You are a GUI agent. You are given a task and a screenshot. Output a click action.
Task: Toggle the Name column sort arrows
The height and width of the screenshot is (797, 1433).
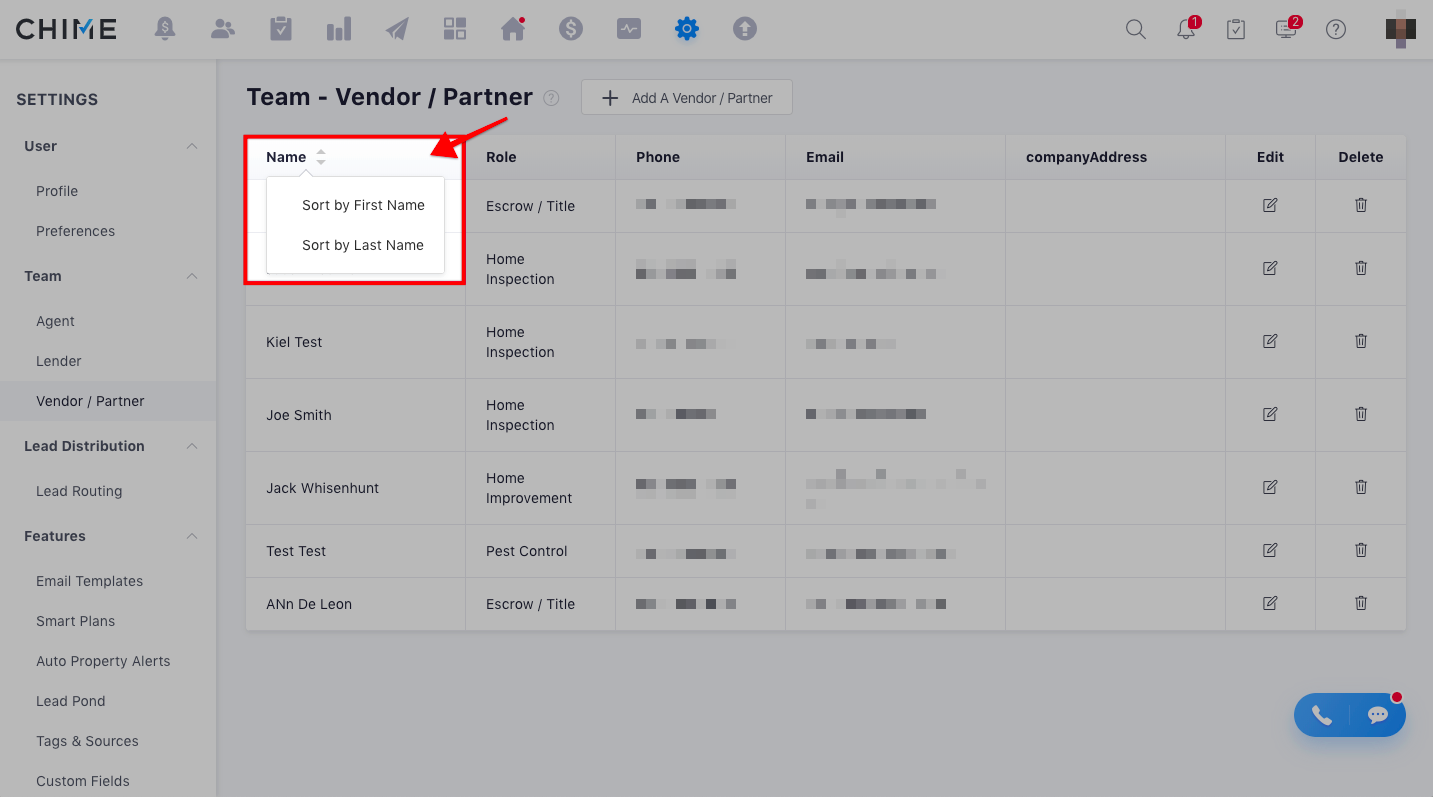(x=321, y=157)
